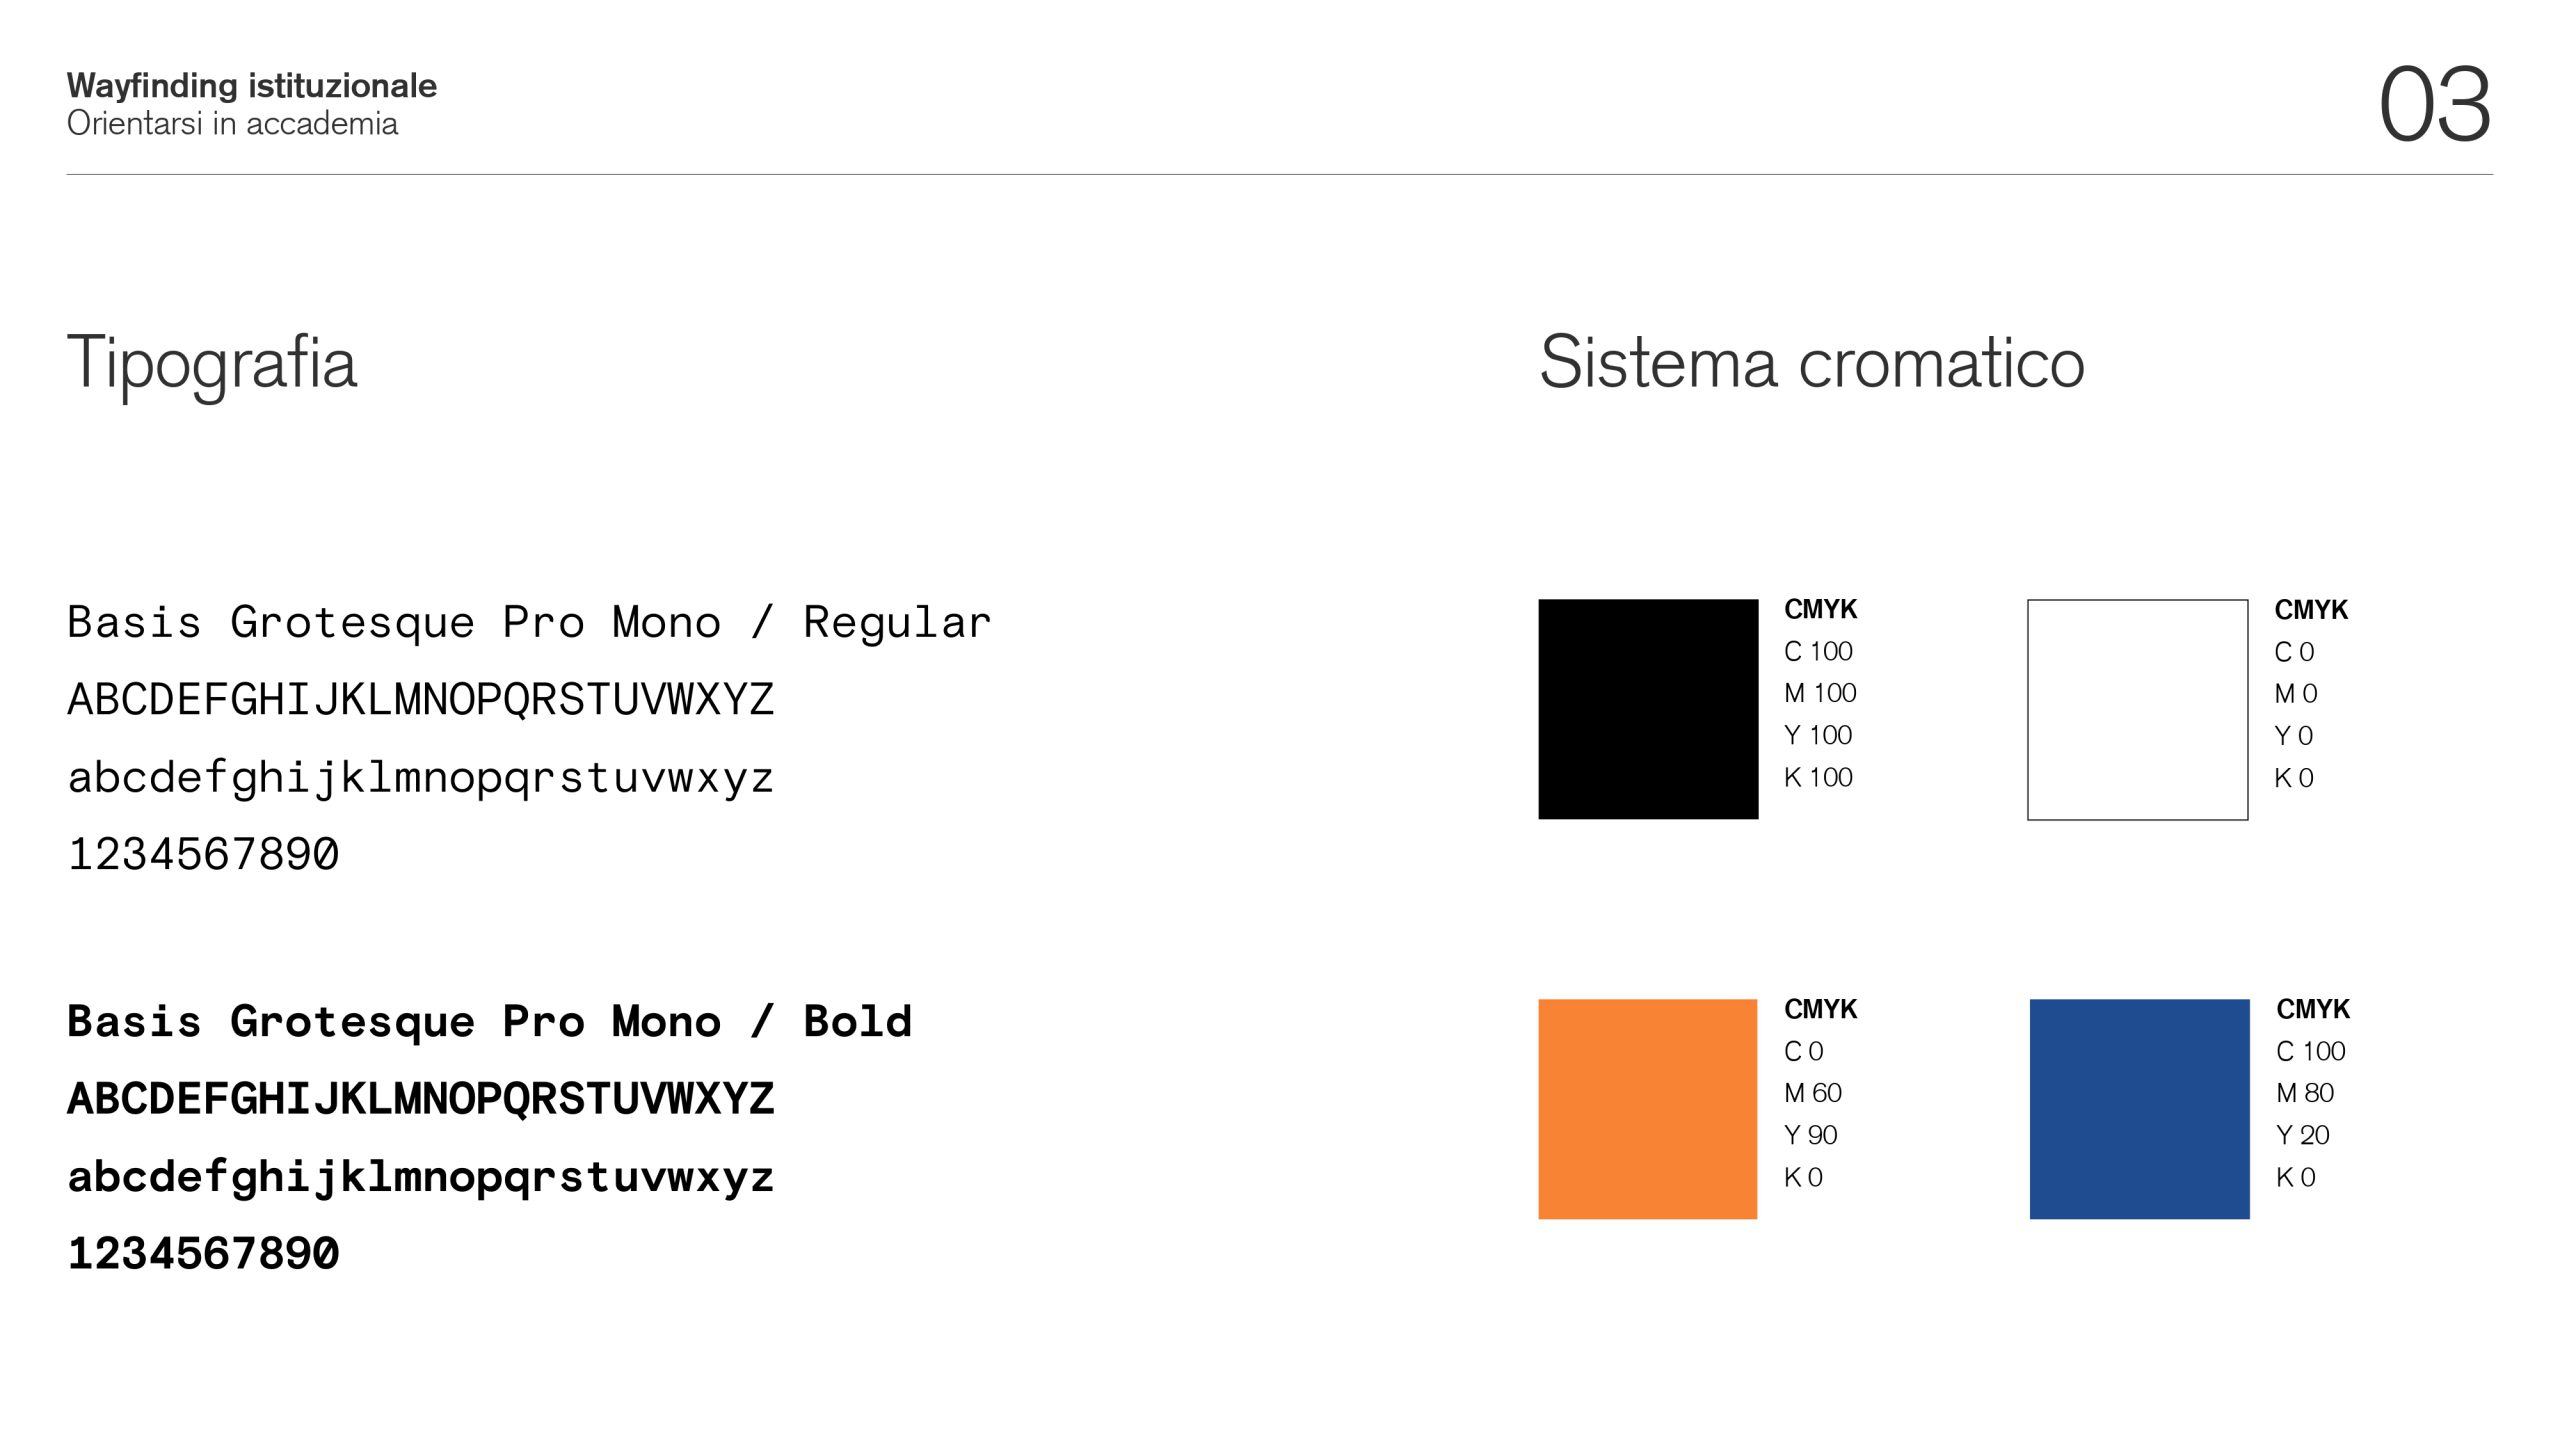Click the K 100 value of black

pyautogui.click(x=1818, y=777)
